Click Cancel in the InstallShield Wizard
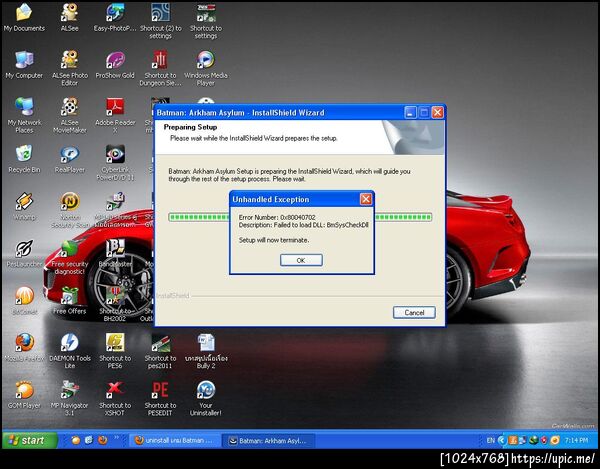The image size is (600, 469). 414,313
